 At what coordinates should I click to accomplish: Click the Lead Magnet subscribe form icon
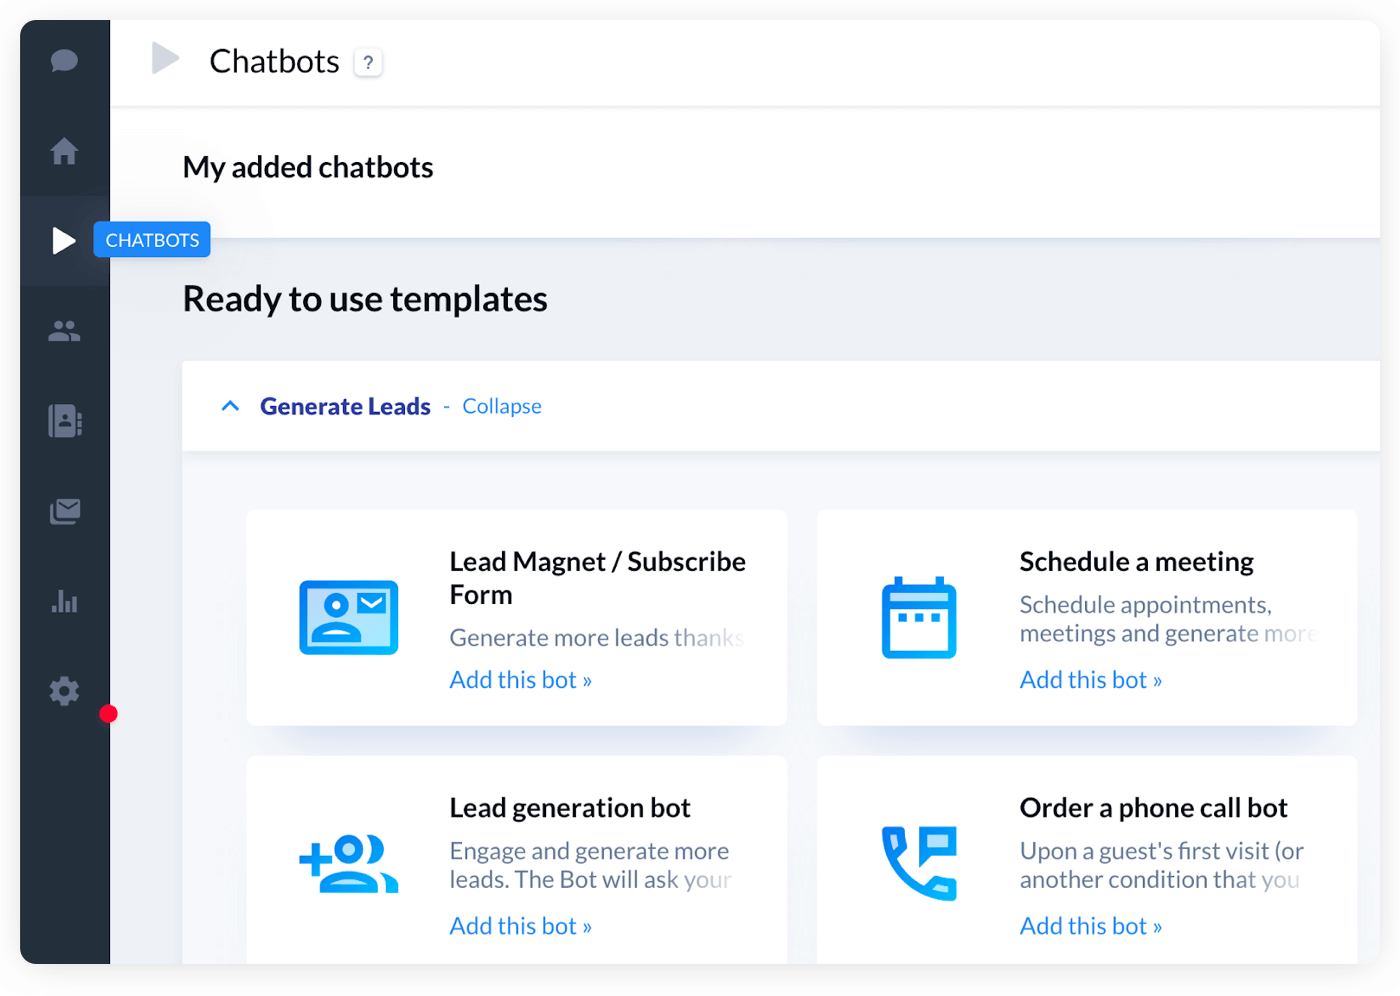348,618
